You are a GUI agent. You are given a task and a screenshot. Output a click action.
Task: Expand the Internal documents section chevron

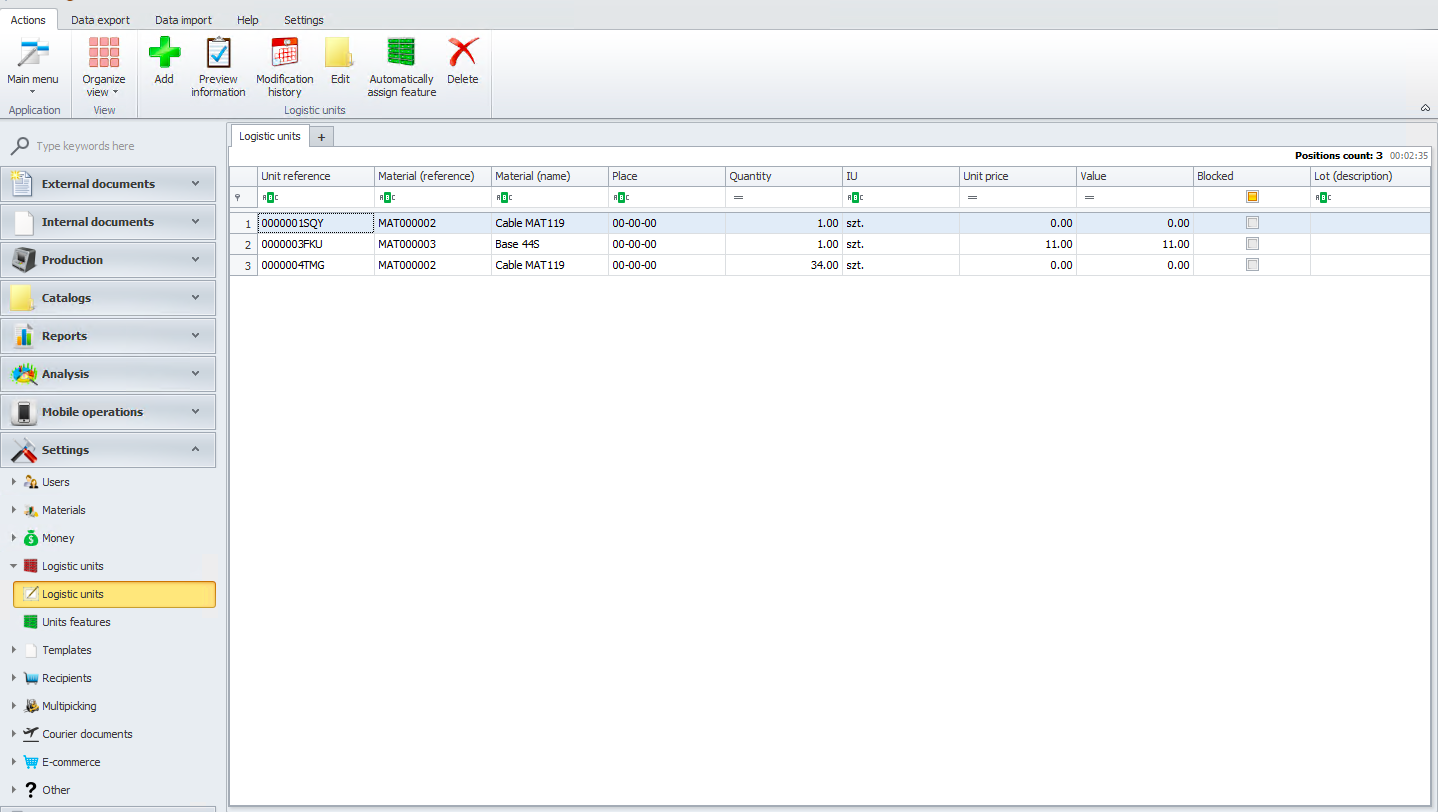click(196, 222)
